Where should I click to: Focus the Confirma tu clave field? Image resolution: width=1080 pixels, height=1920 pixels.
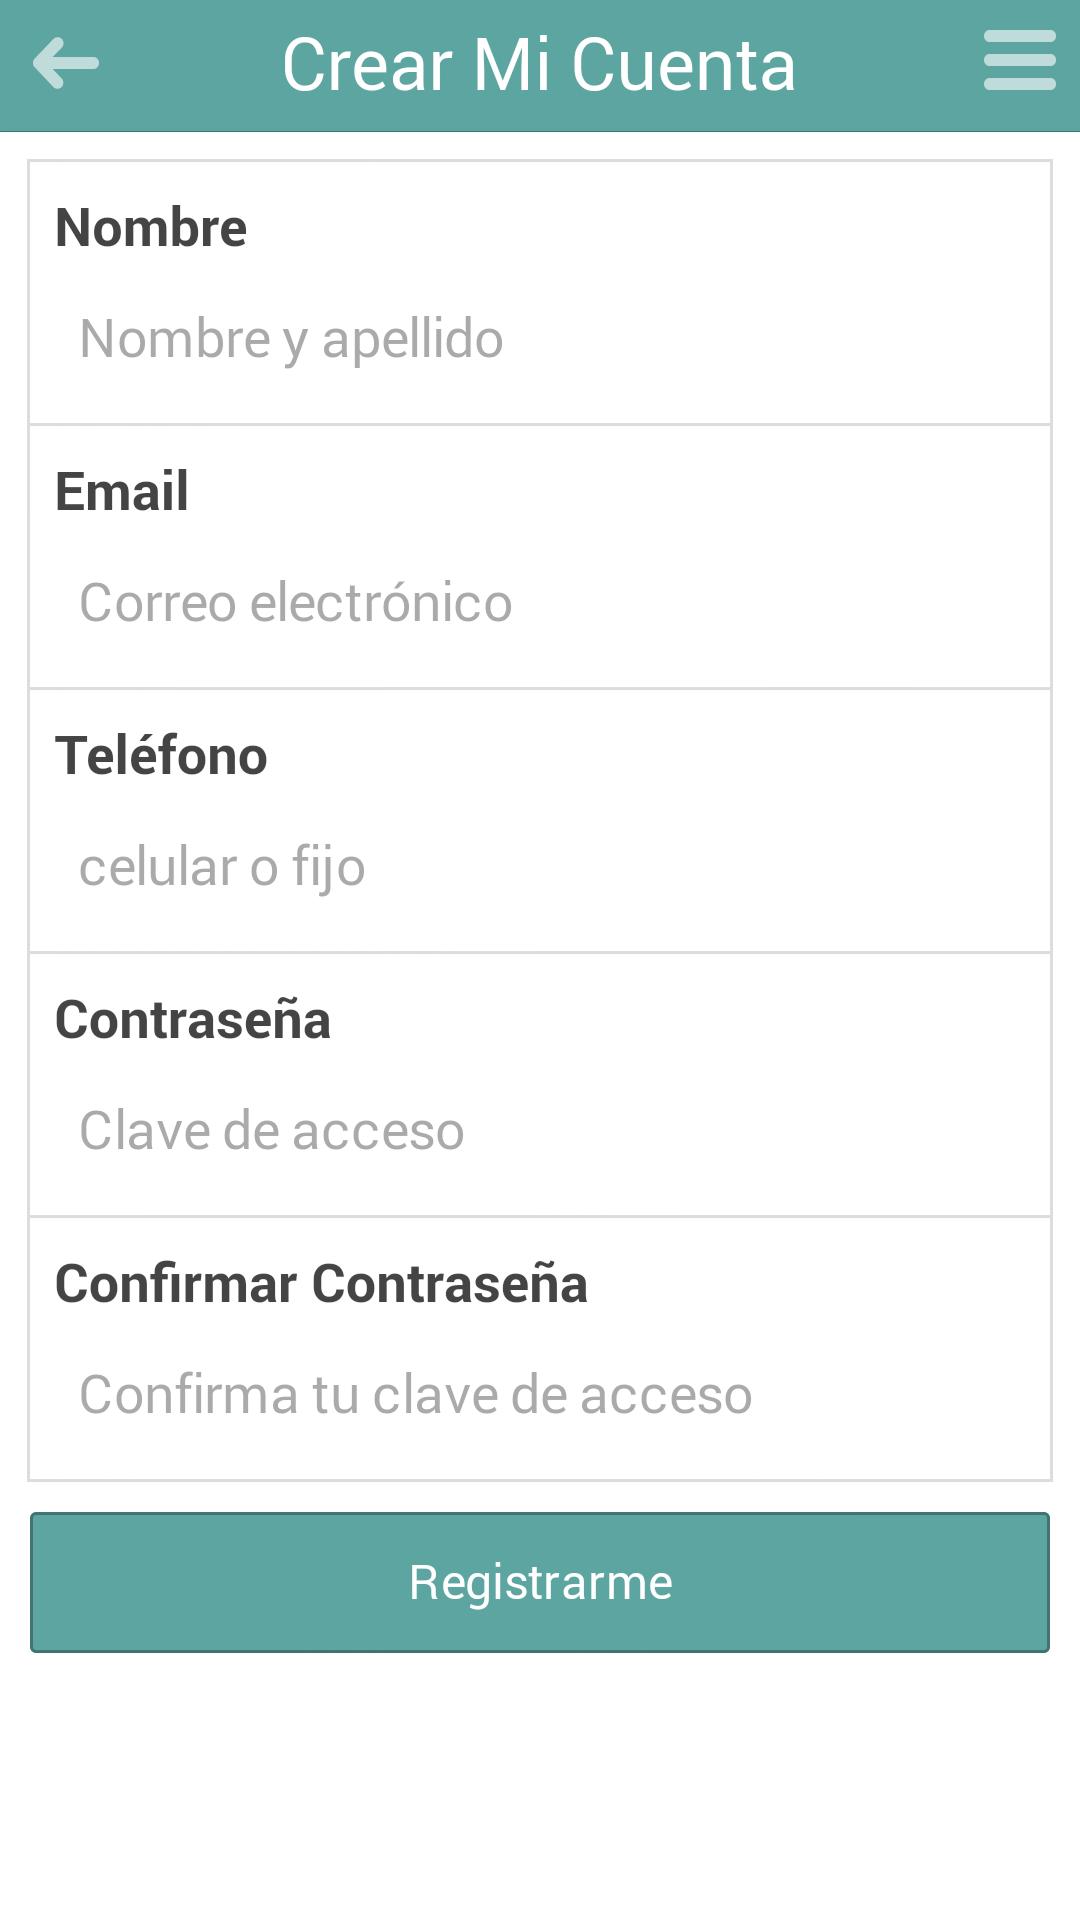click(x=540, y=1395)
